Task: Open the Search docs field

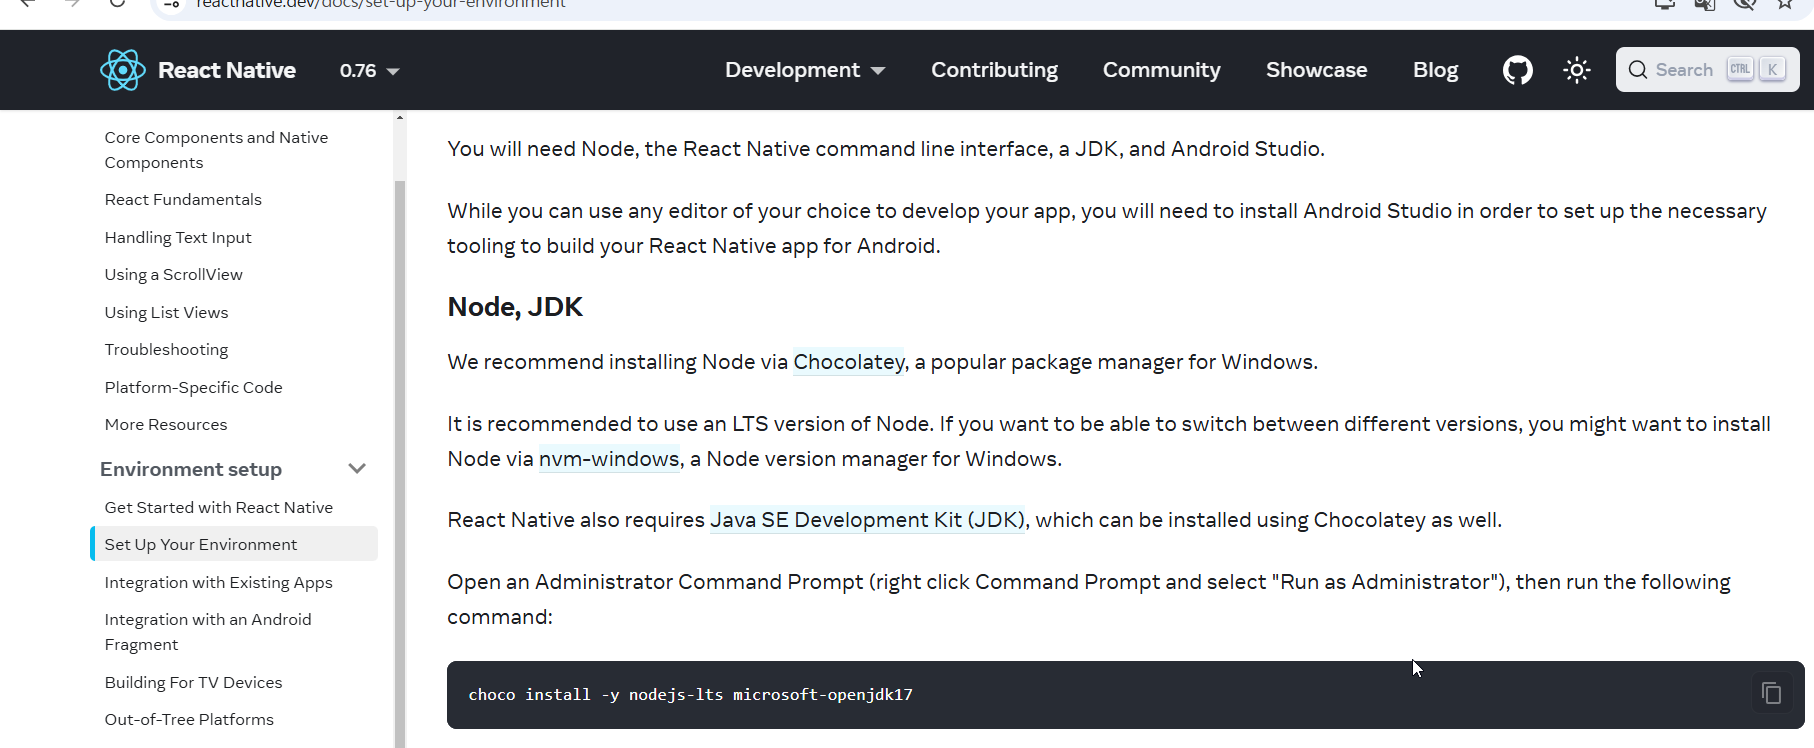Action: pyautogui.click(x=1707, y=70)
